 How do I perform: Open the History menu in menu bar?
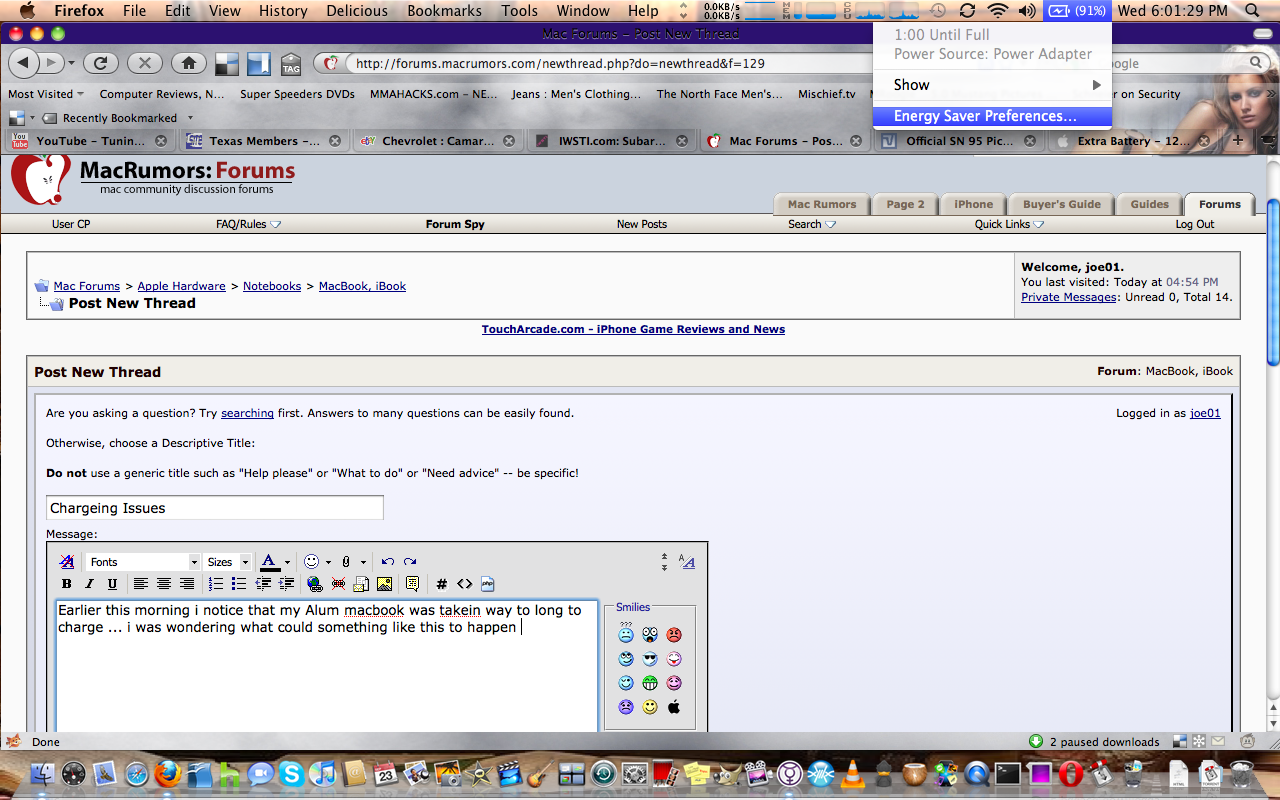tap(283, 11)
